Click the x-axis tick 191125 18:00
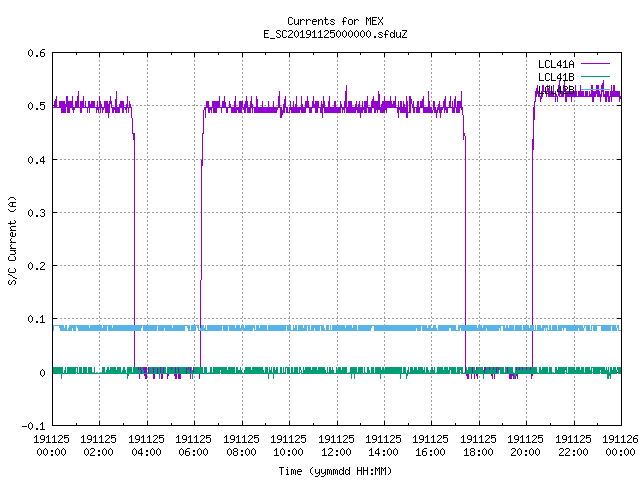640x480 pixels. coord(478,445)
